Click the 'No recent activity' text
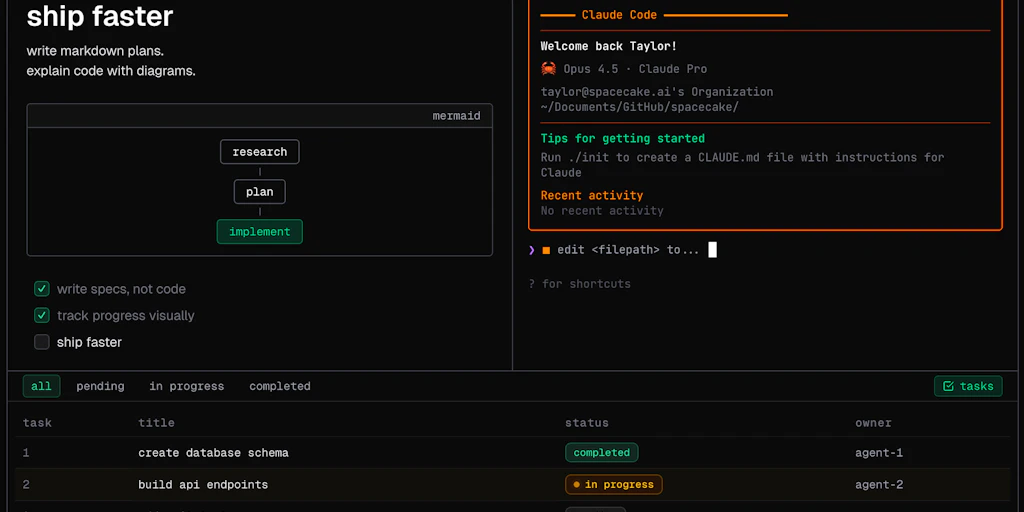The width and height of the screenshot is (1024, 512). pos(602,211)
